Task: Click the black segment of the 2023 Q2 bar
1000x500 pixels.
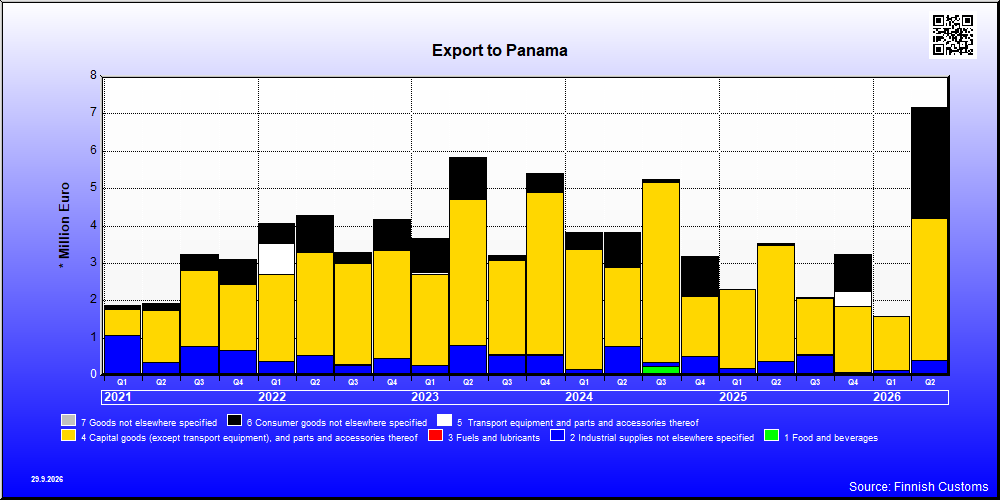Action: (468, 179)
